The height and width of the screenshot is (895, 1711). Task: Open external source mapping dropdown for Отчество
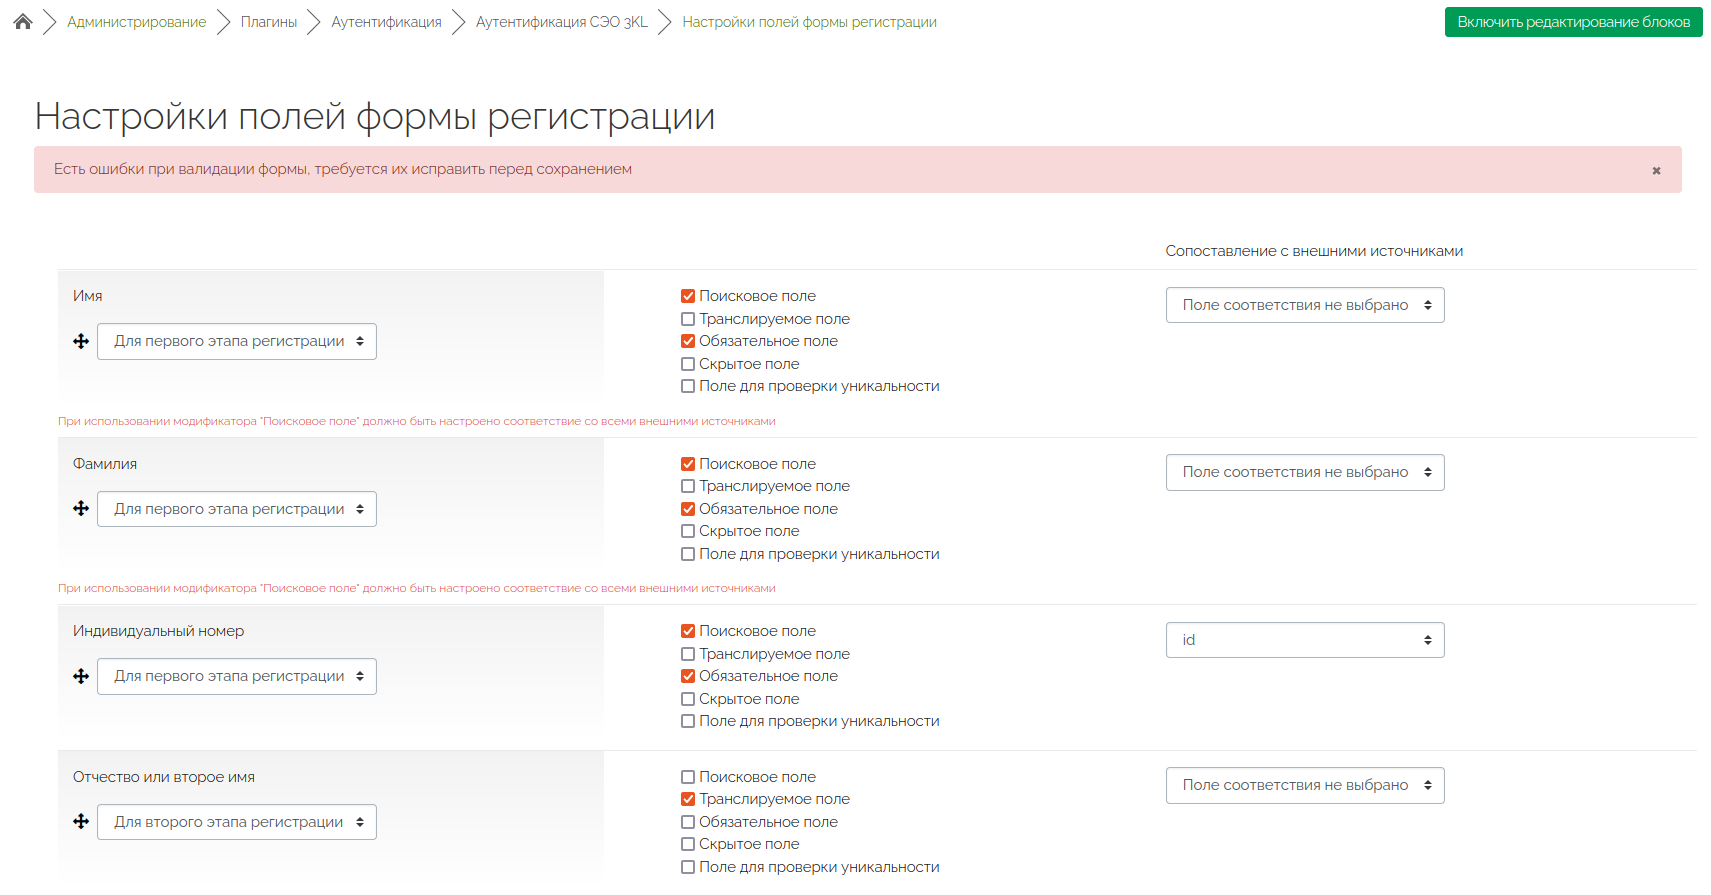coord(1305,785)
